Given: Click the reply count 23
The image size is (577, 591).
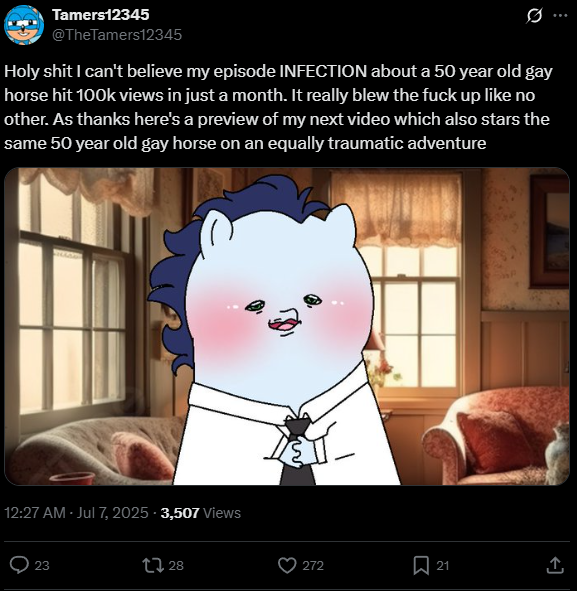Looking at the screenshot, I should point(42,565).
